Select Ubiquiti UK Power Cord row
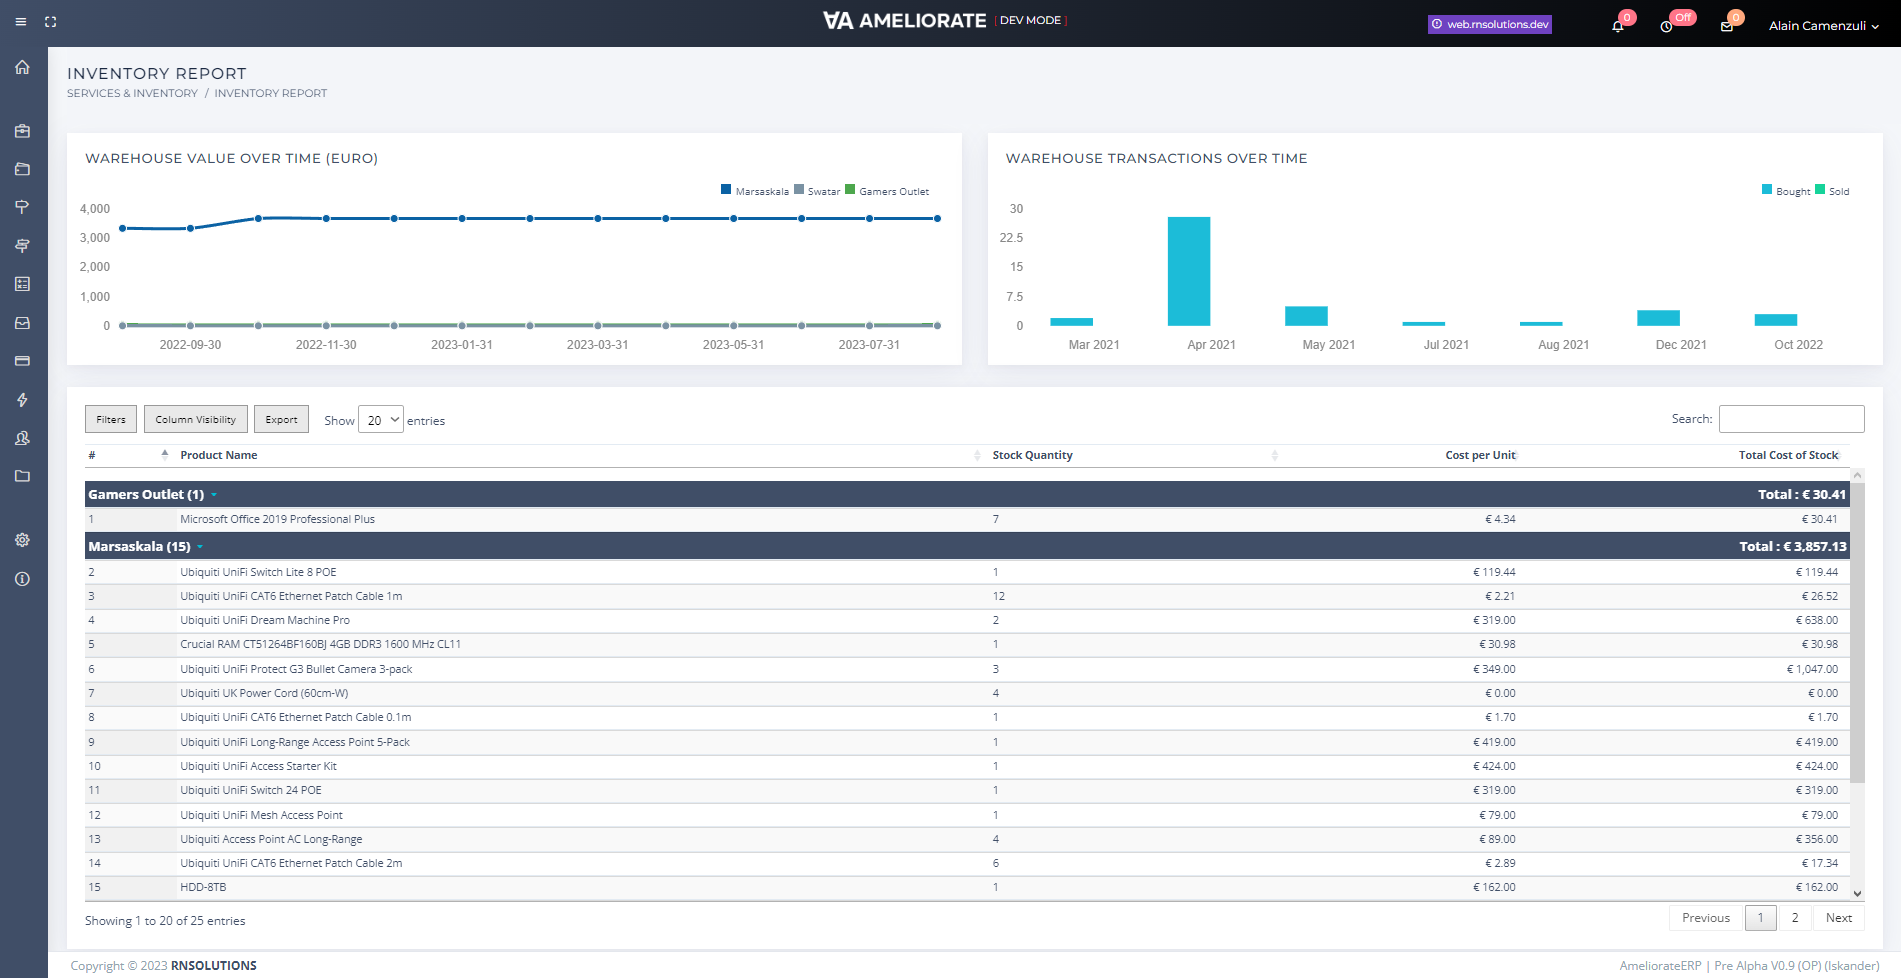This screenshot has height=978, width=1901. coord(967,693)
